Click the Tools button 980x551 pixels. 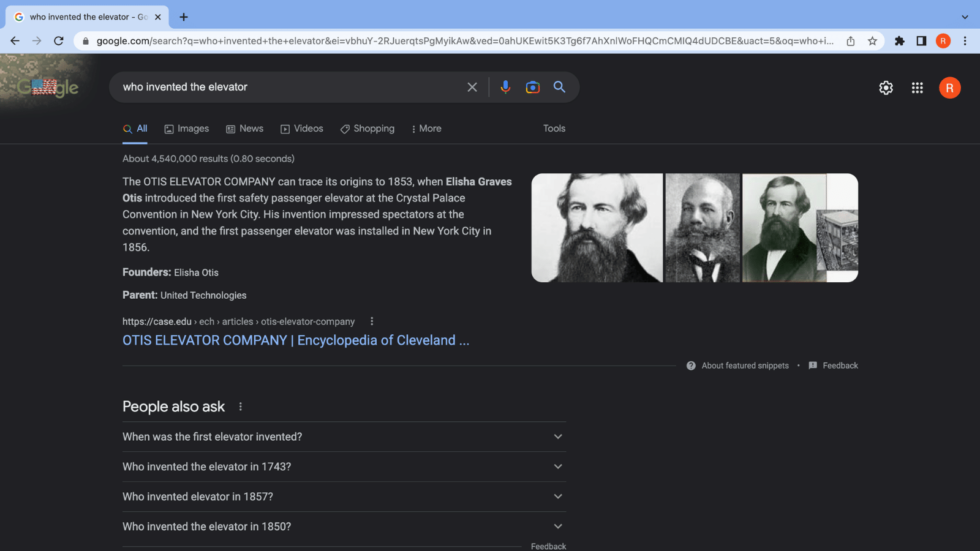554,129
